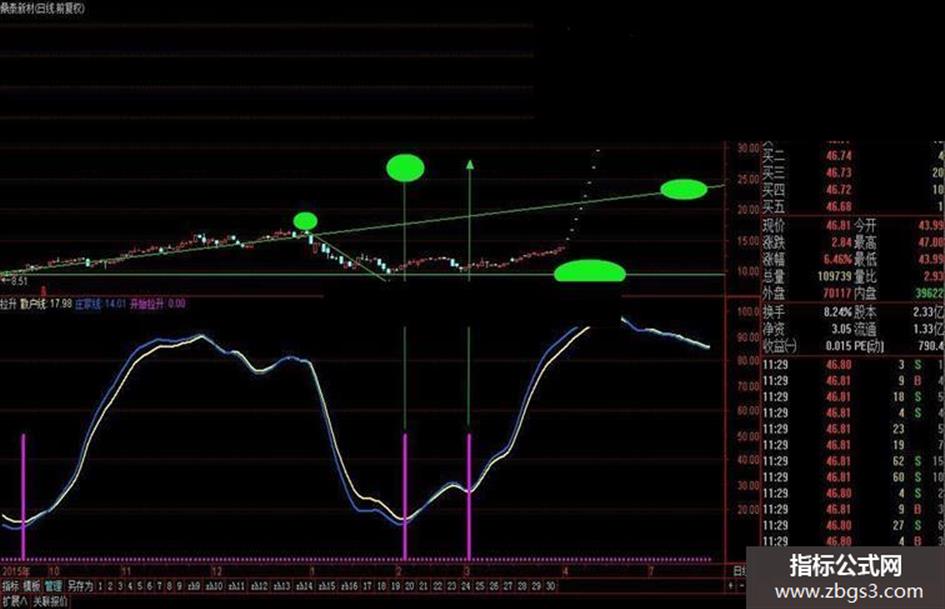This screenshot has height=609, width=945.
Task: Expand the 扩展∧ panel
Action: point(14,601)
